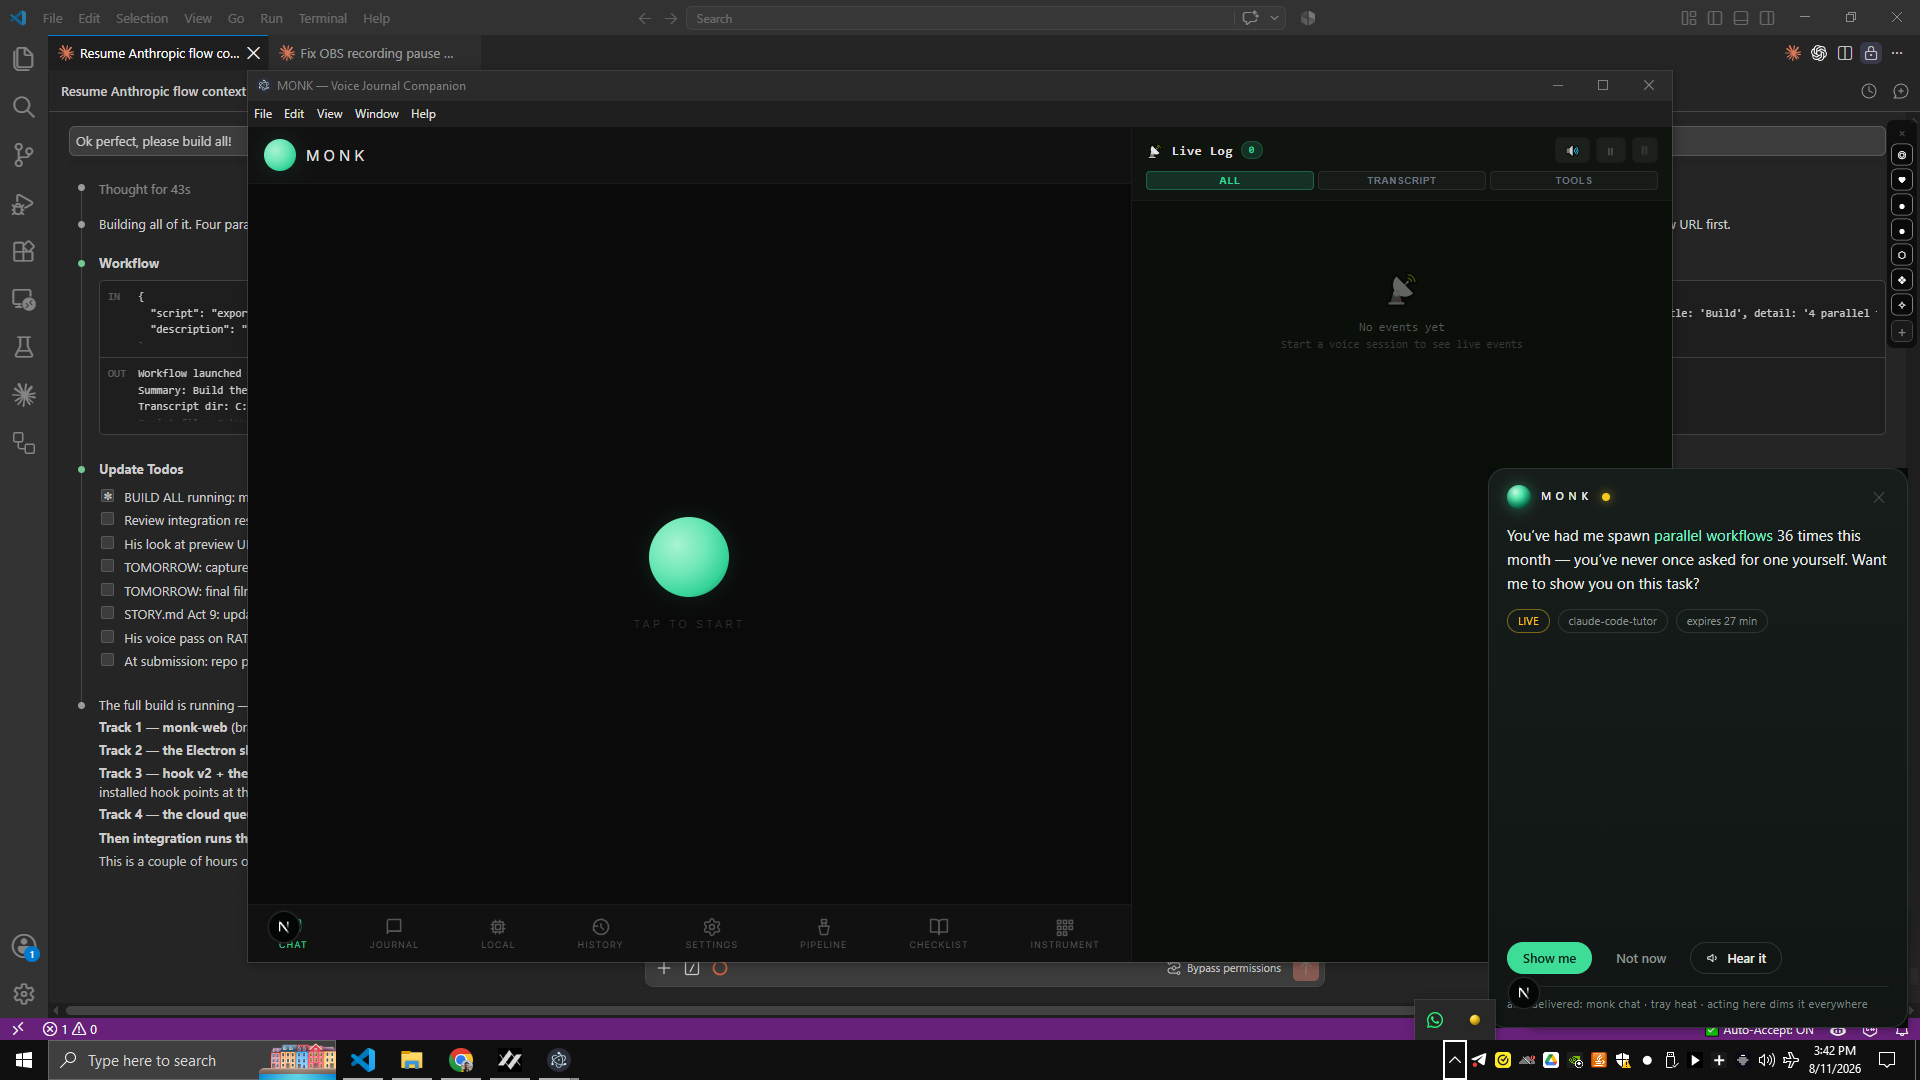Close the MONK notification popup
Screen dimensions: 1920x1080
1879,497
